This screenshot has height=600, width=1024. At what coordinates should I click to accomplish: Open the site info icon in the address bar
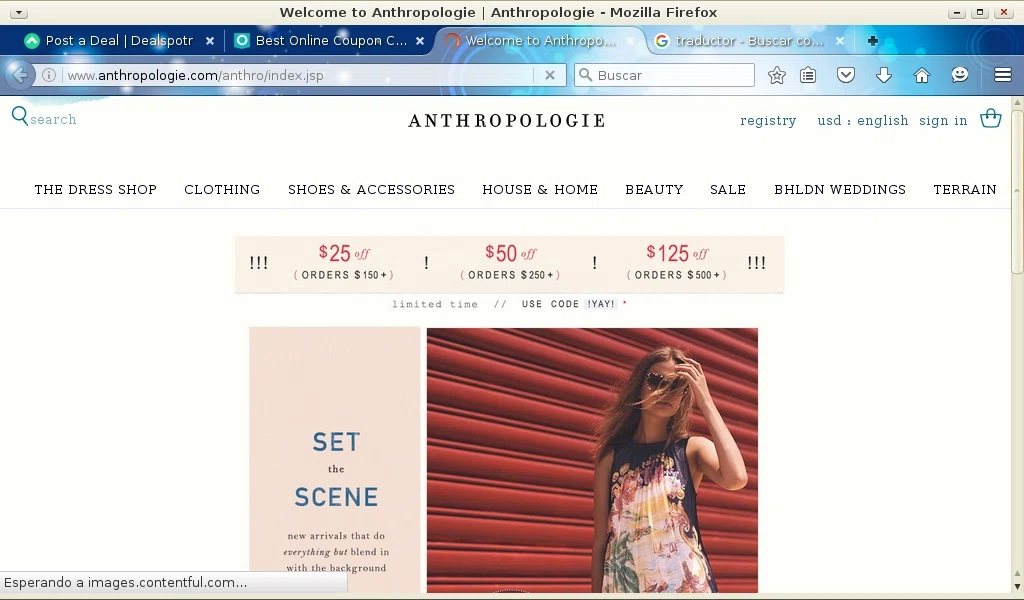(x=48, y=75)
